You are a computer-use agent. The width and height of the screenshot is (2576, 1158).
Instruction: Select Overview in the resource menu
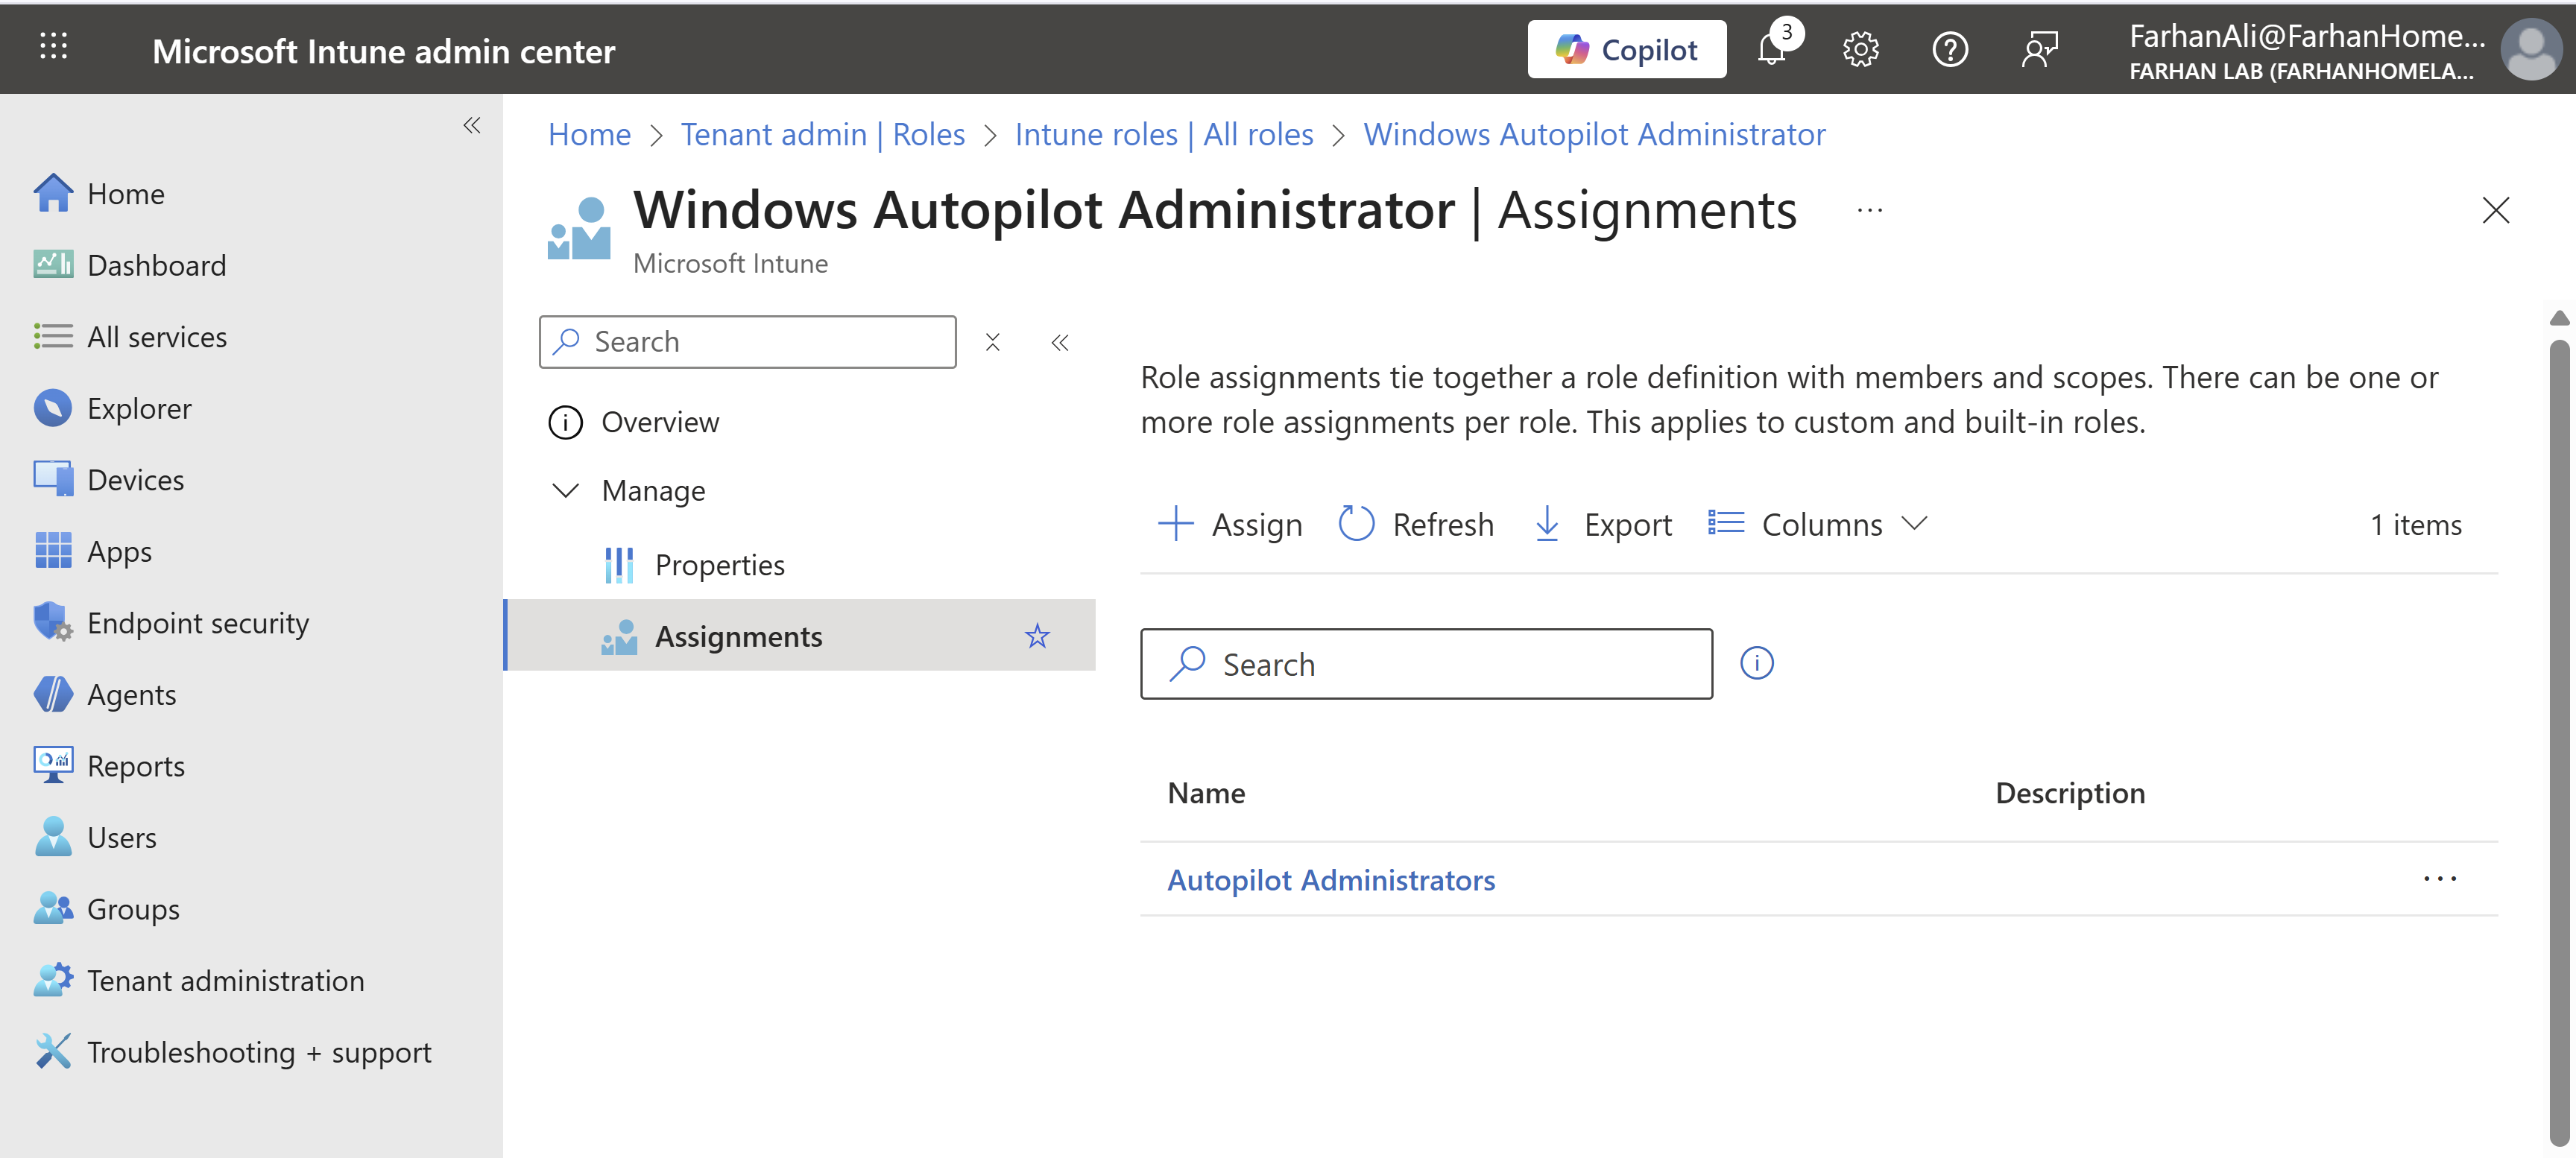659,422
